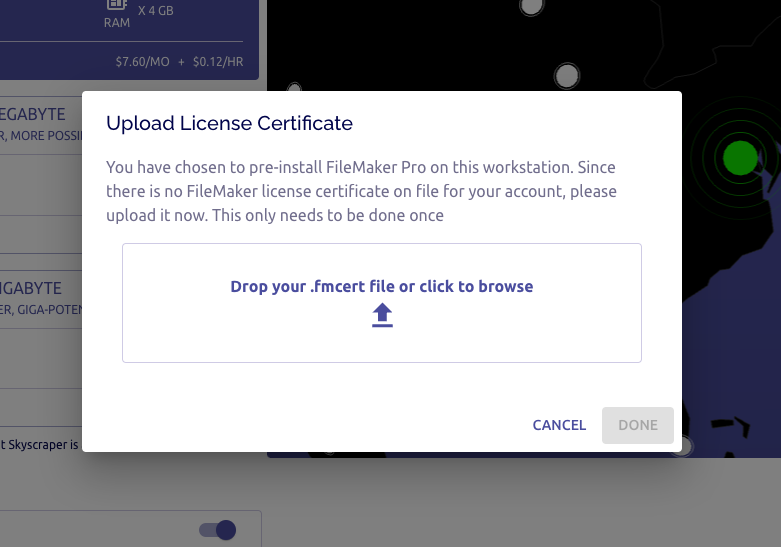This screenshot has width=781, height=547.
Task: Click the grayed-out DONE button
Action: (x=638, y=425)
